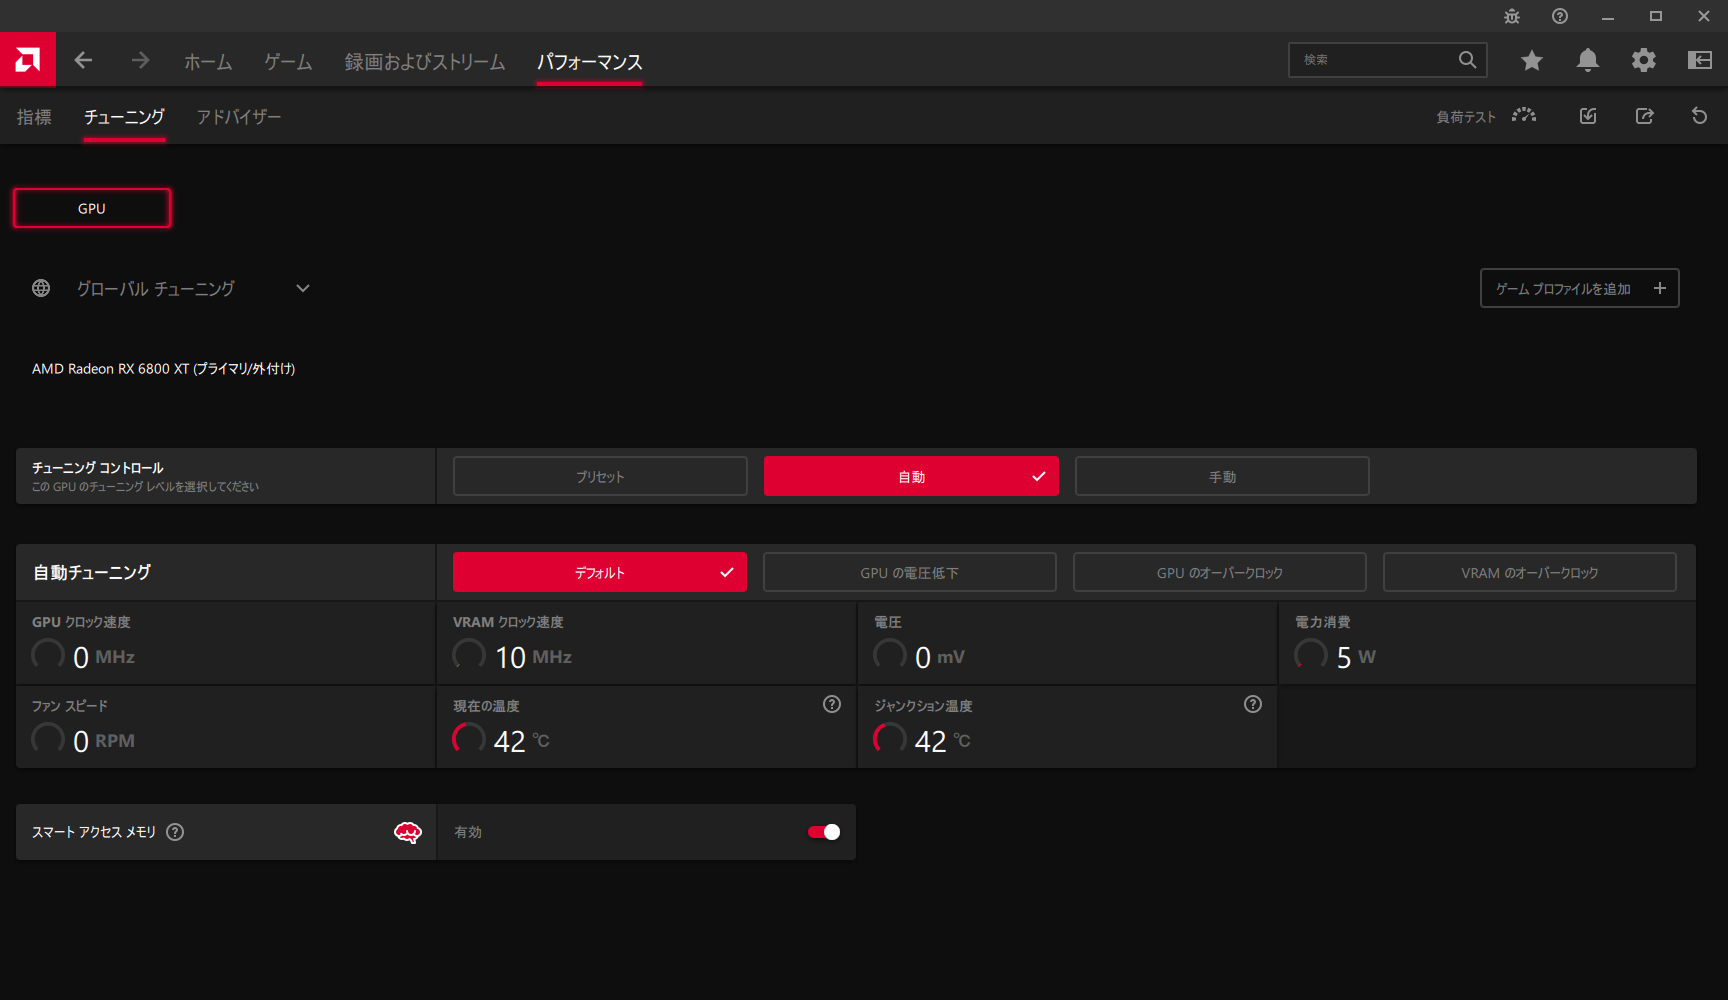Select VRAM のオーバークロック option
The image size is (1728, 1000).
click(1530, 572)
